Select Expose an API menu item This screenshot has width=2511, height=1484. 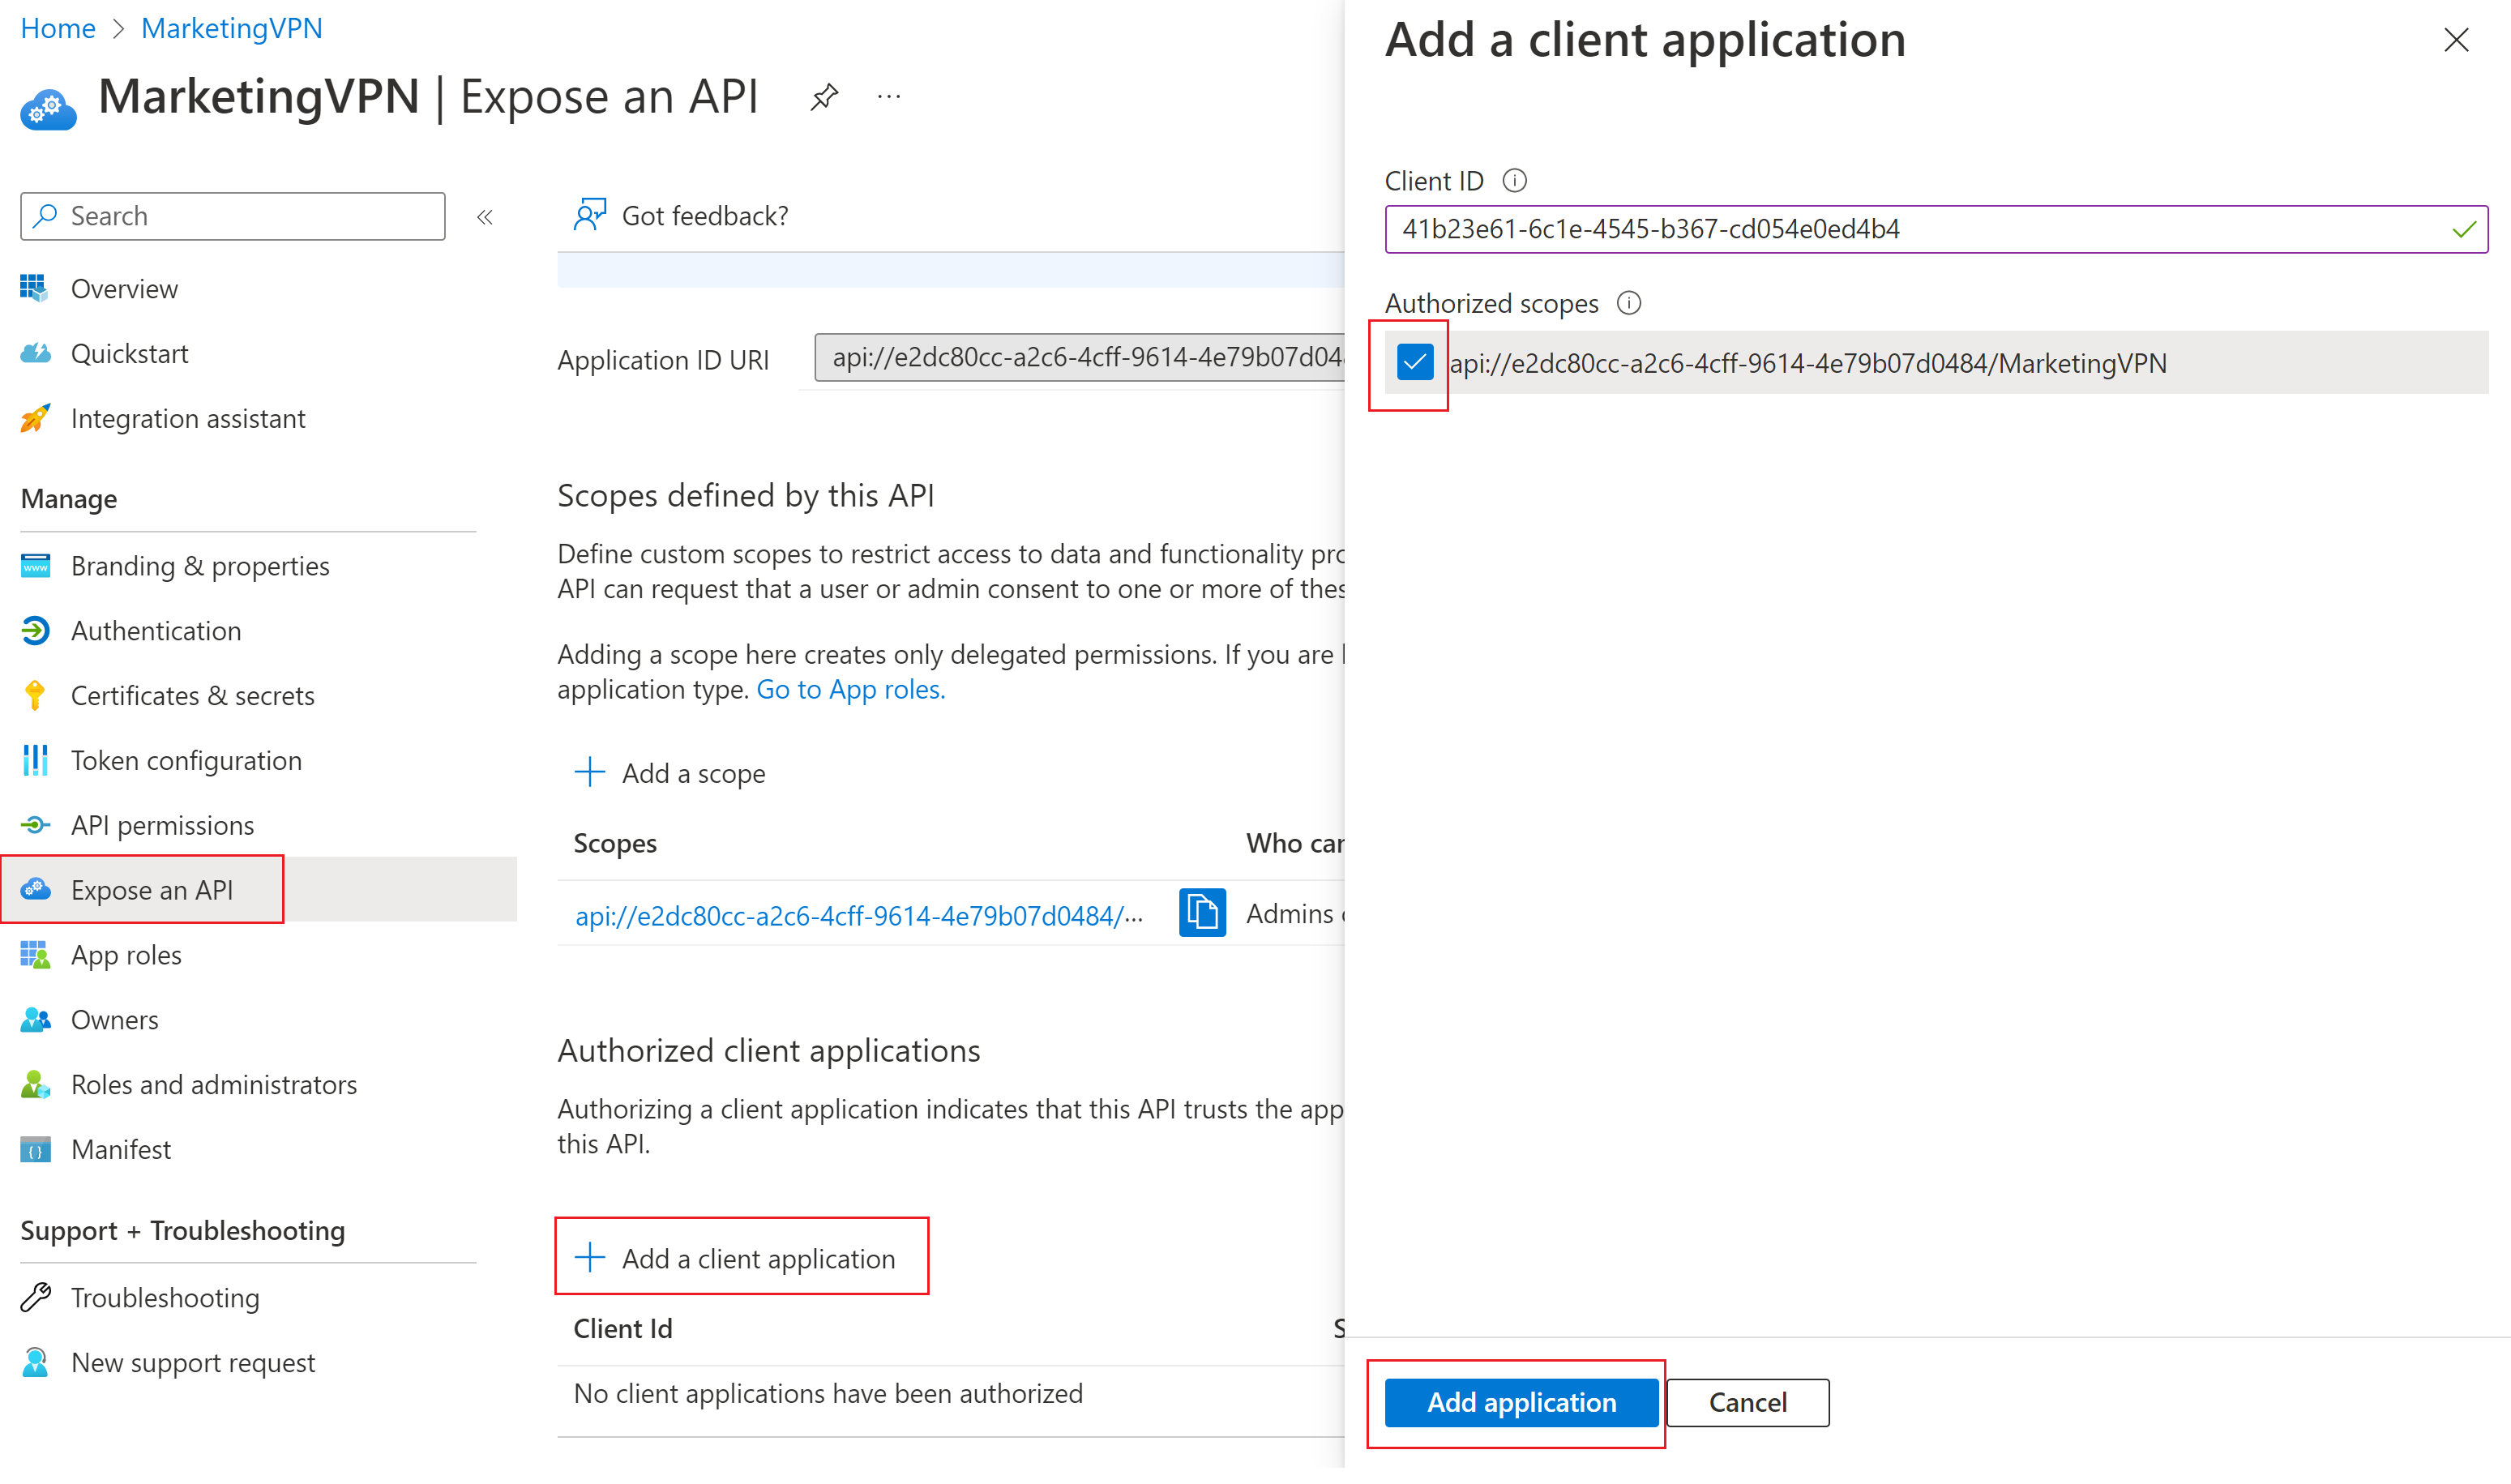pos(152,891)
